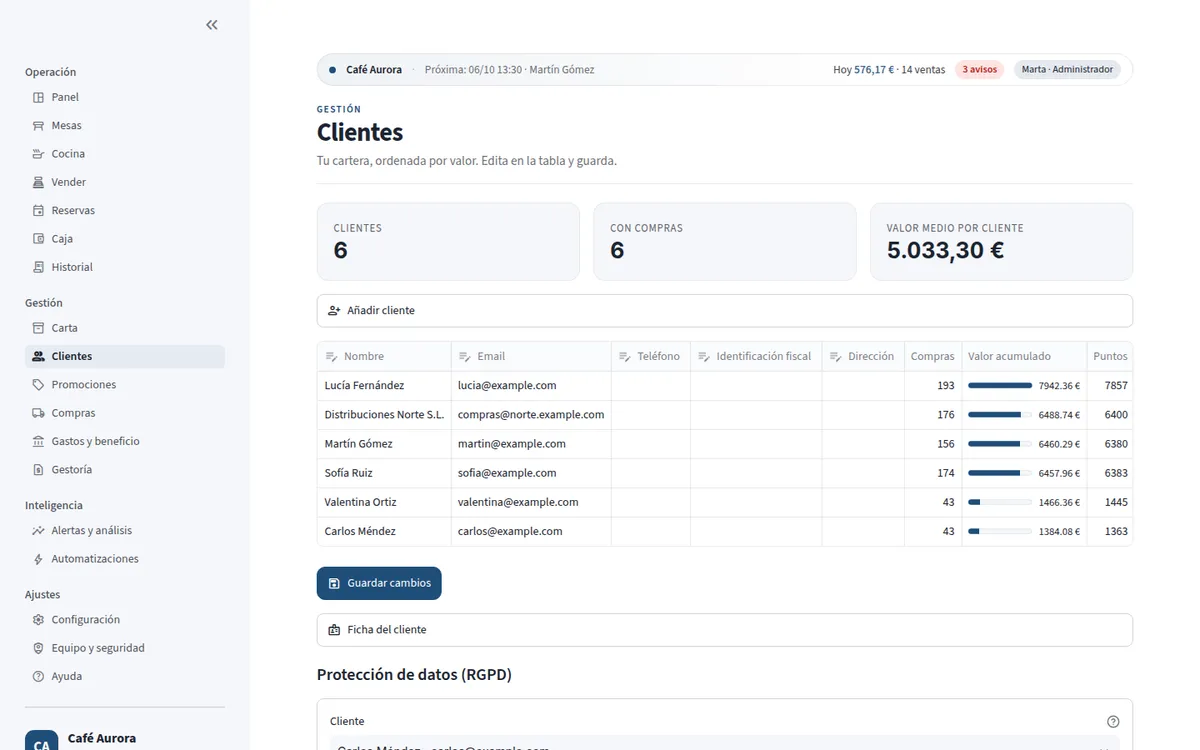Screen dimensions: 1200x750
Task: Open the Clientes menu item
Action: tap(125, 356)
